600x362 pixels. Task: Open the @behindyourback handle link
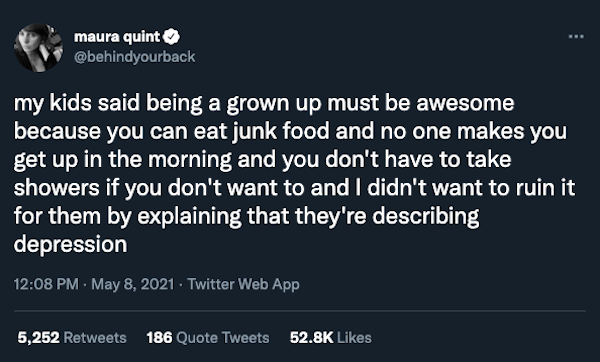point(134,57)
